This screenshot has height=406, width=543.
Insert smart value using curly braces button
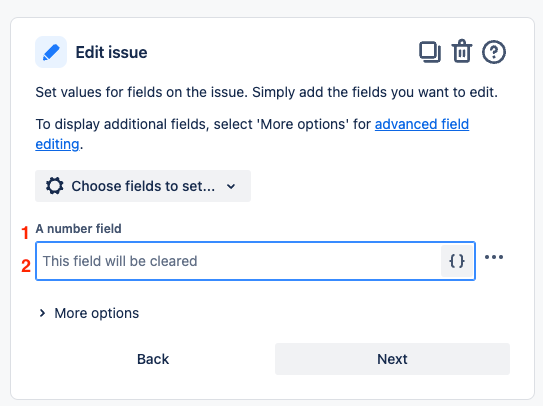457,261
